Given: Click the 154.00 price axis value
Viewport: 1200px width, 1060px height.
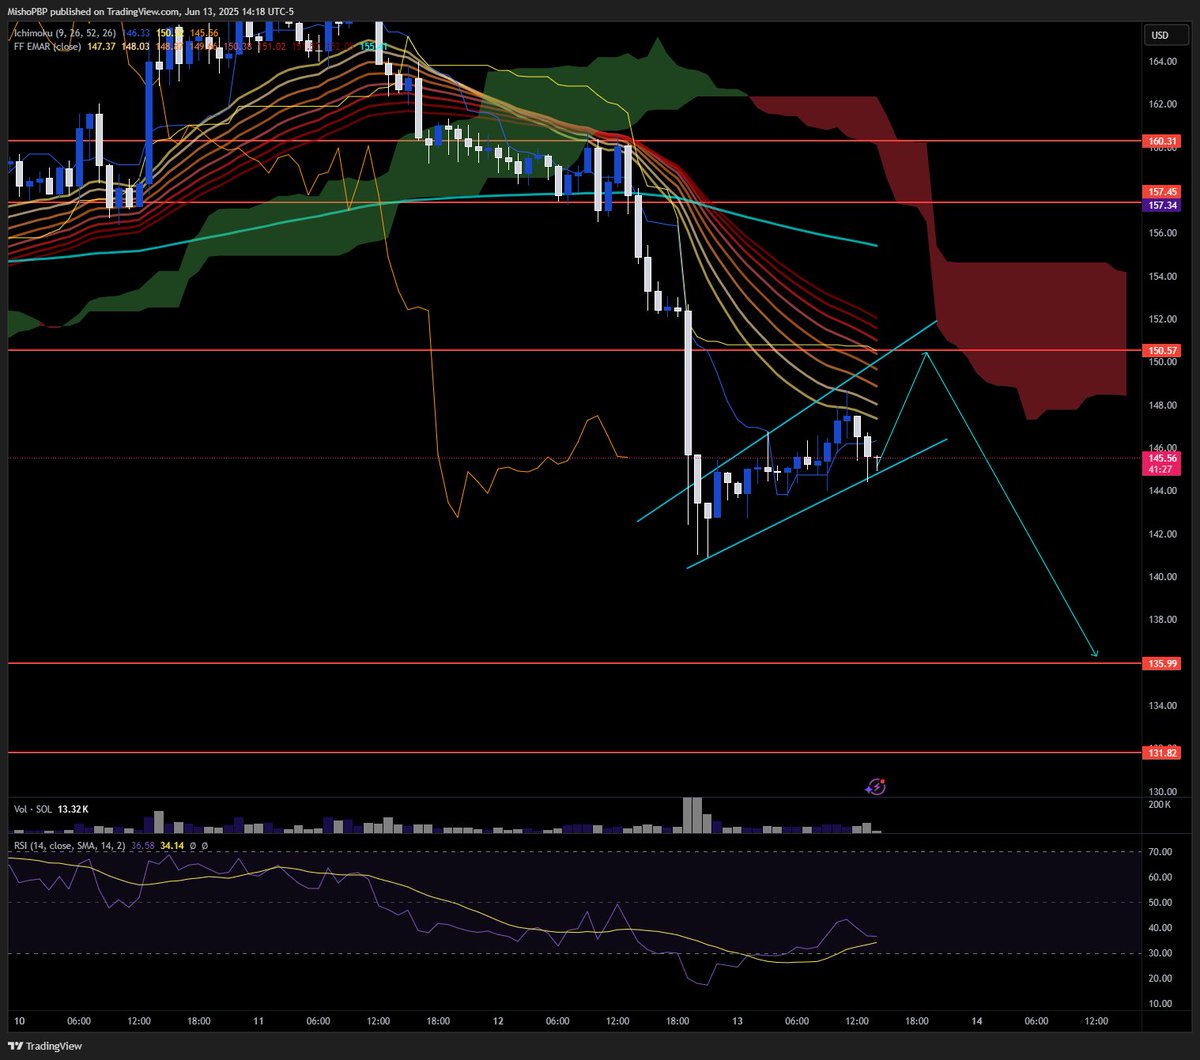Looking at the screenshot, I should point(1162,277).
